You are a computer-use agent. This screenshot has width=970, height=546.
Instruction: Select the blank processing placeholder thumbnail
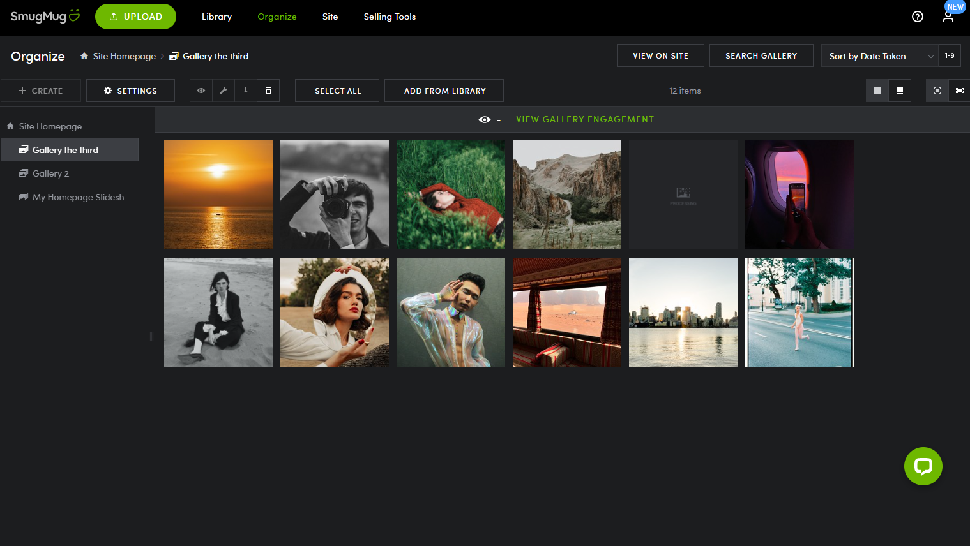[684, 194]
